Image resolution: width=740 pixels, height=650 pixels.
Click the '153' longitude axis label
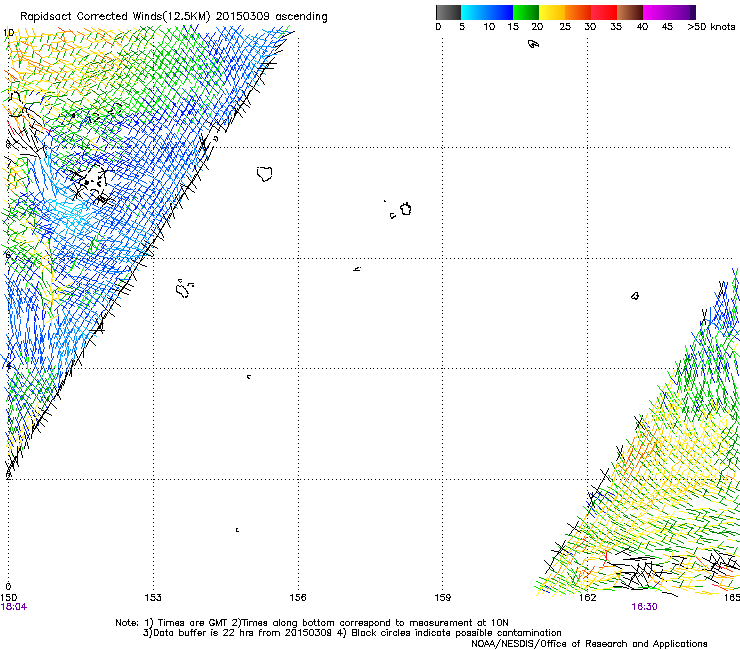pos(153,598)
